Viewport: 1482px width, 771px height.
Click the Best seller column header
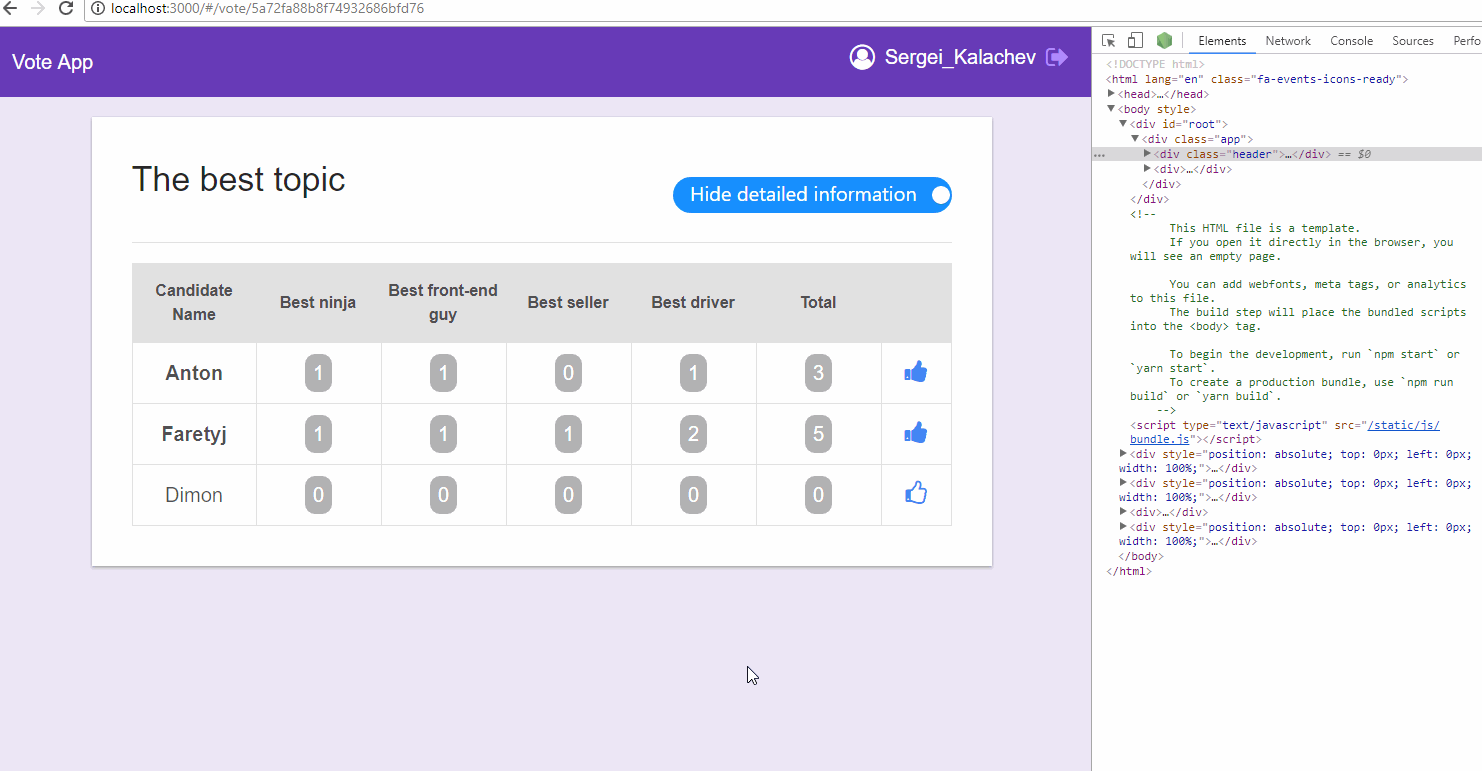[568, 302]
